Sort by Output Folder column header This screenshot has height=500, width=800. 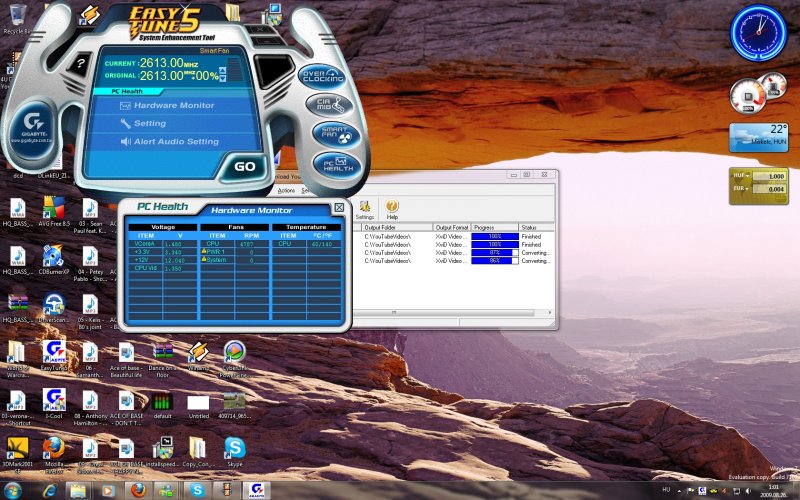(x=397, y=227)
